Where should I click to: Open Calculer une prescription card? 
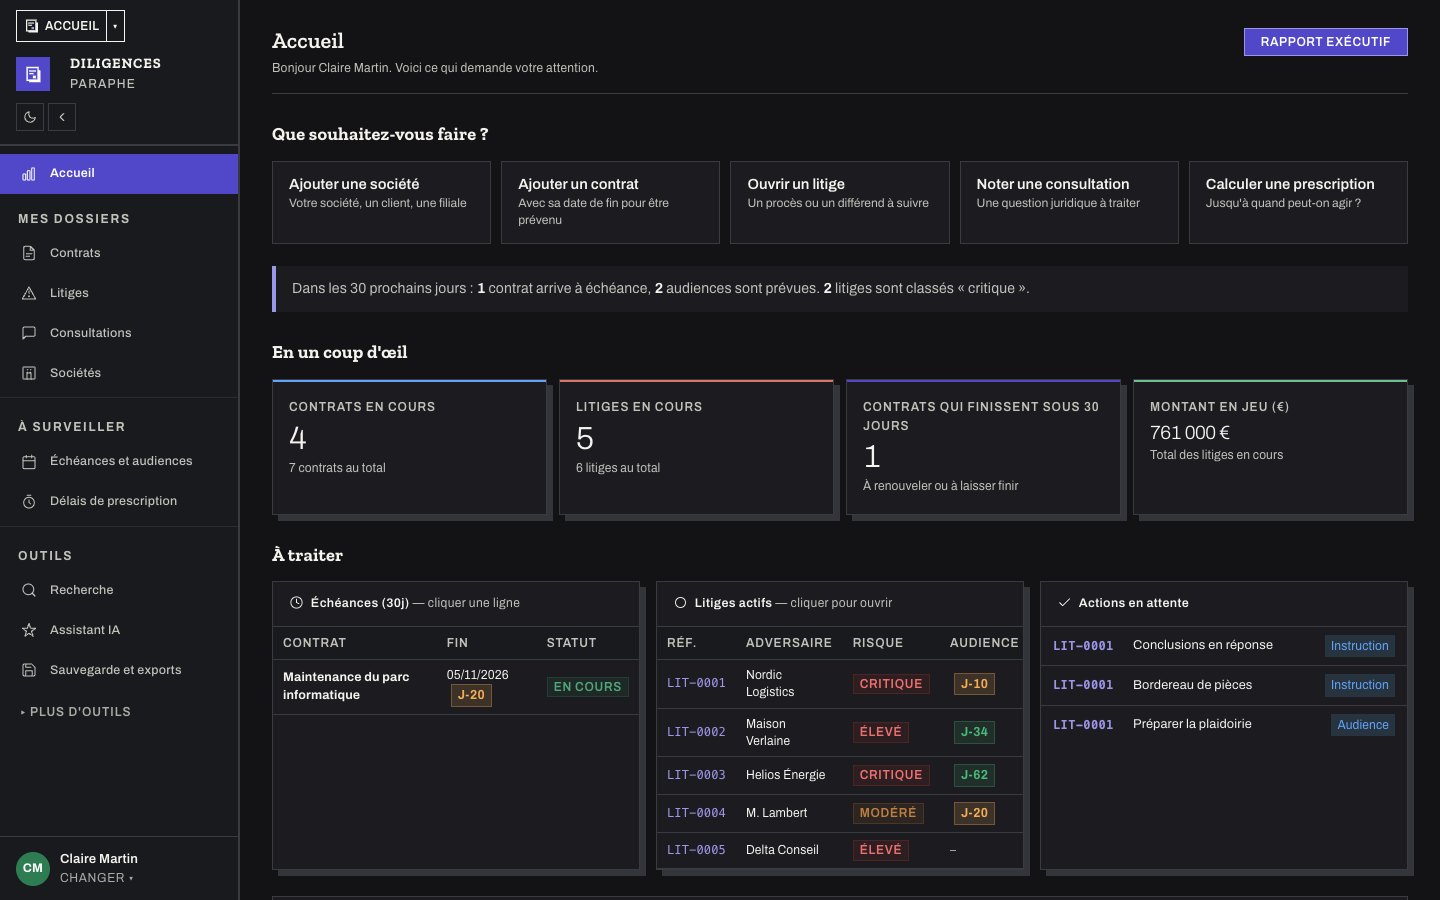click(1298, 202)
